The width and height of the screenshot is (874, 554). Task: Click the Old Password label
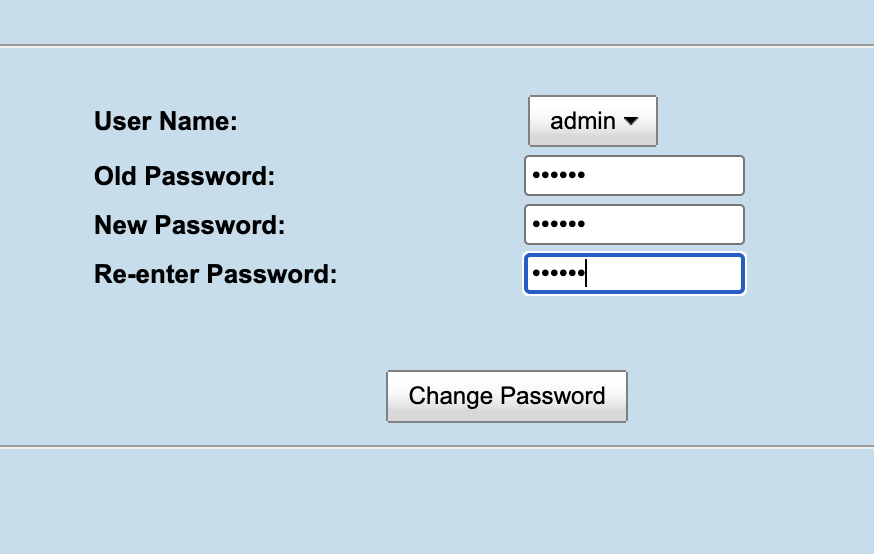point(184,177)
